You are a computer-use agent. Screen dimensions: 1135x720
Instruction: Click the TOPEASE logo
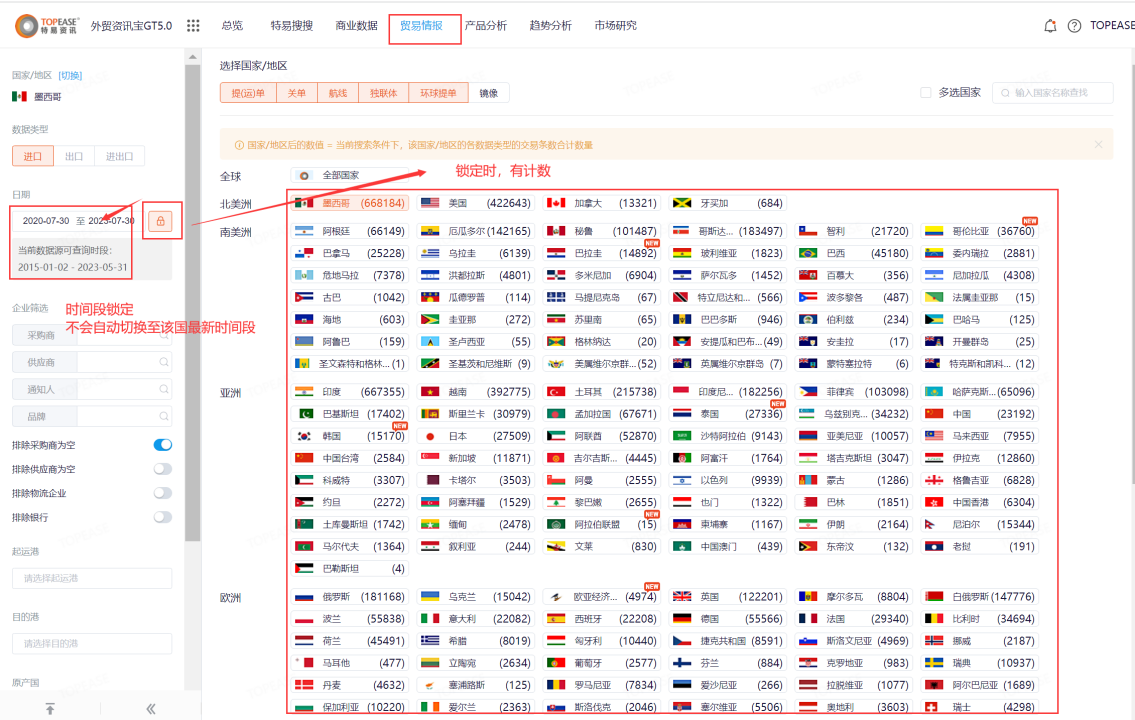[47, 25]
